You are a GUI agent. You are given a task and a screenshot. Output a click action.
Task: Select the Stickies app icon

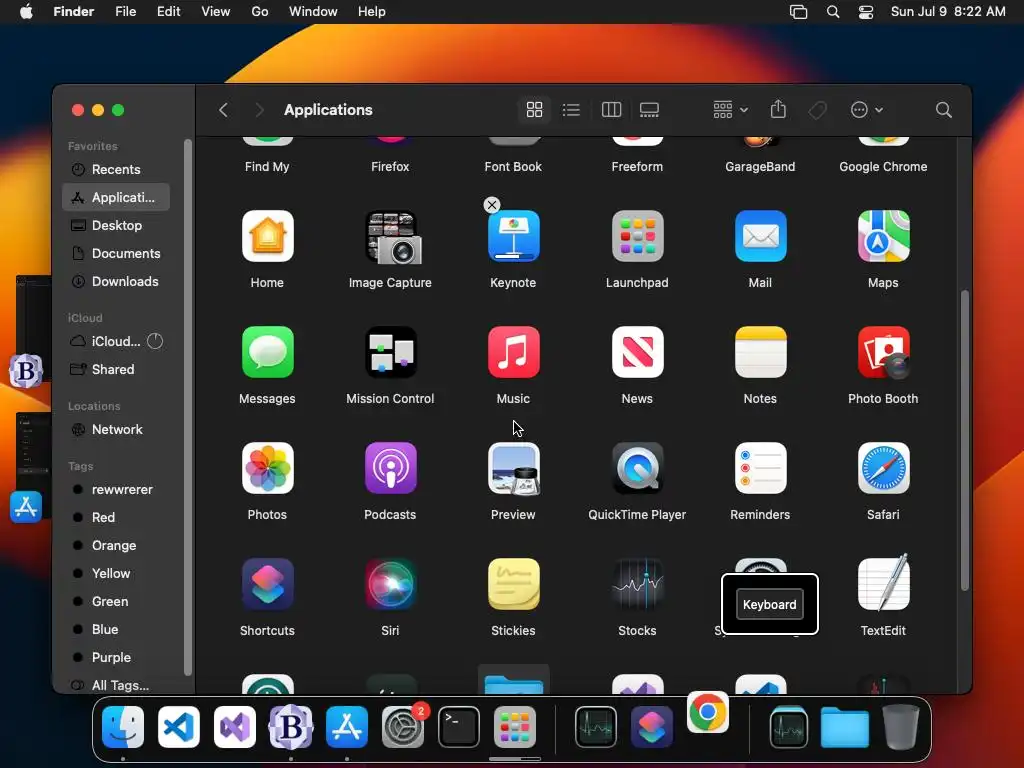[x=513, y=584]
